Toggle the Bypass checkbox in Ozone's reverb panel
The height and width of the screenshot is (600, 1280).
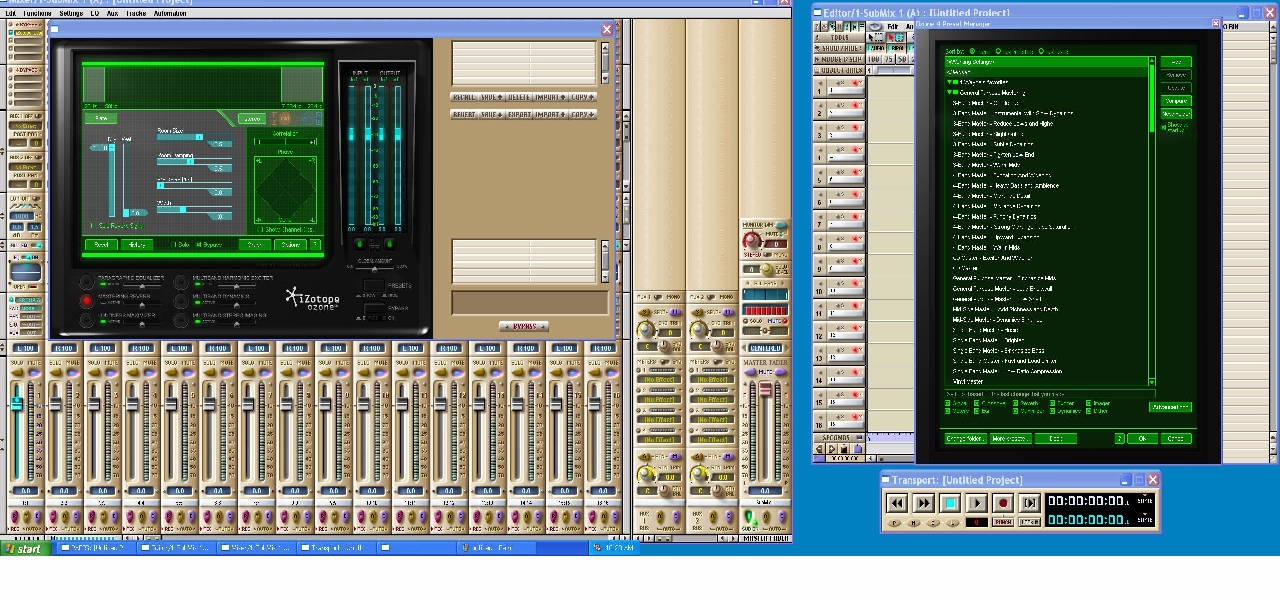[x=198, y=245]
